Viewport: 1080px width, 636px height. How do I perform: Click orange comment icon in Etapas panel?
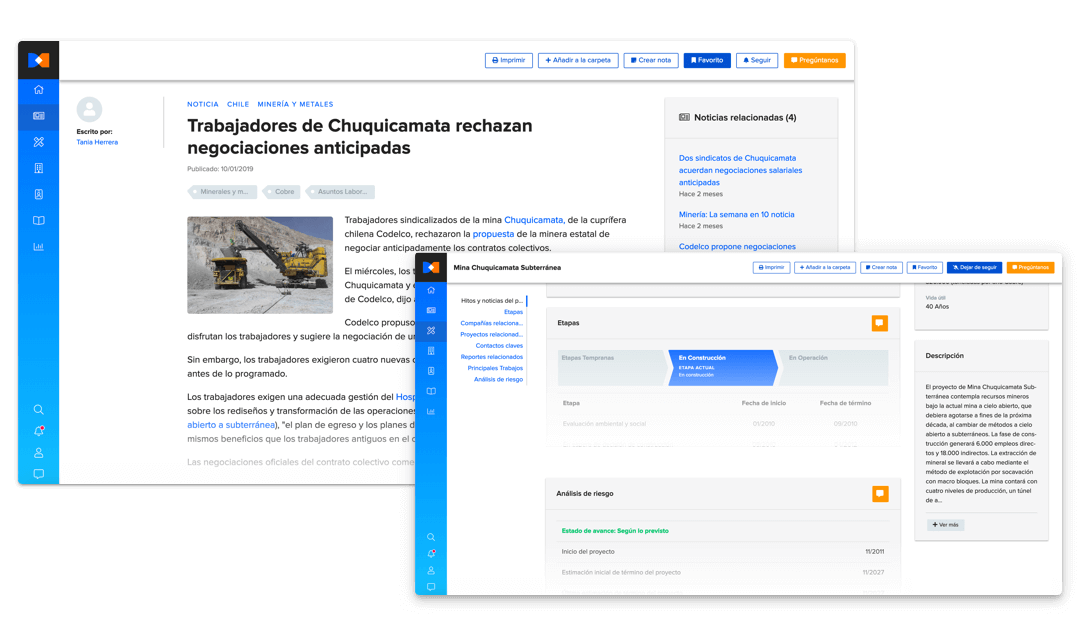[x=880, y=323]
